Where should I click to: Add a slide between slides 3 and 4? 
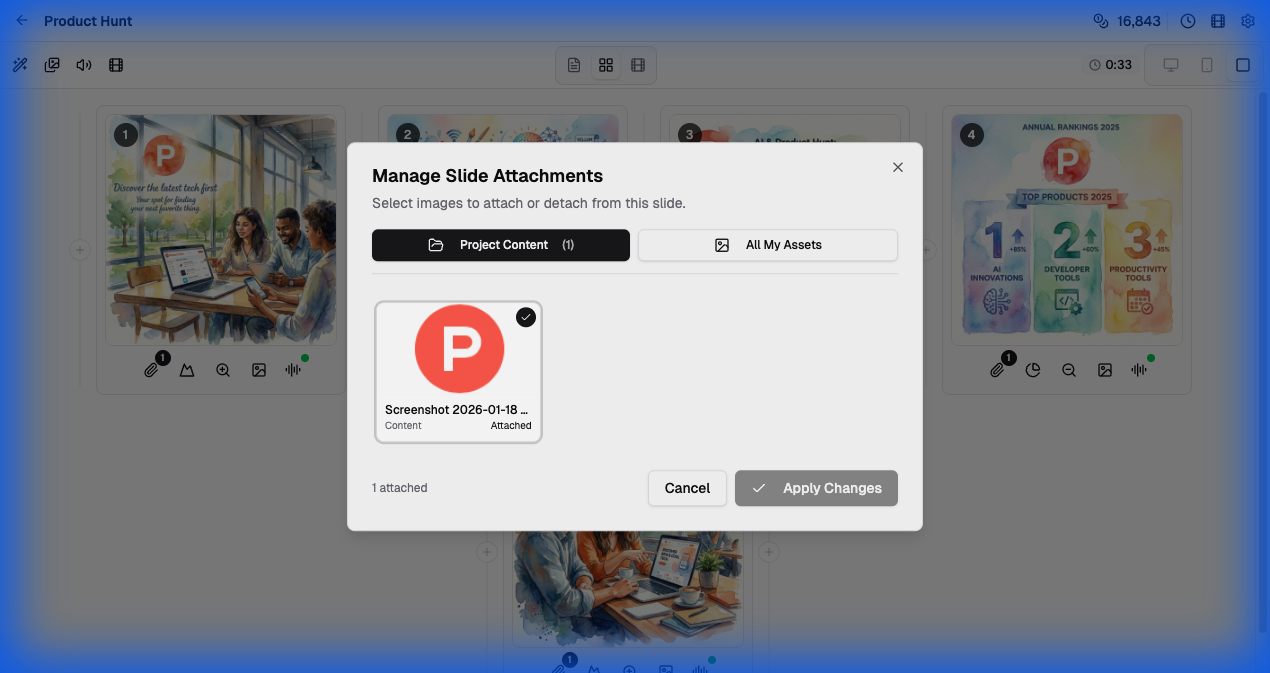(x=927, y=250)
